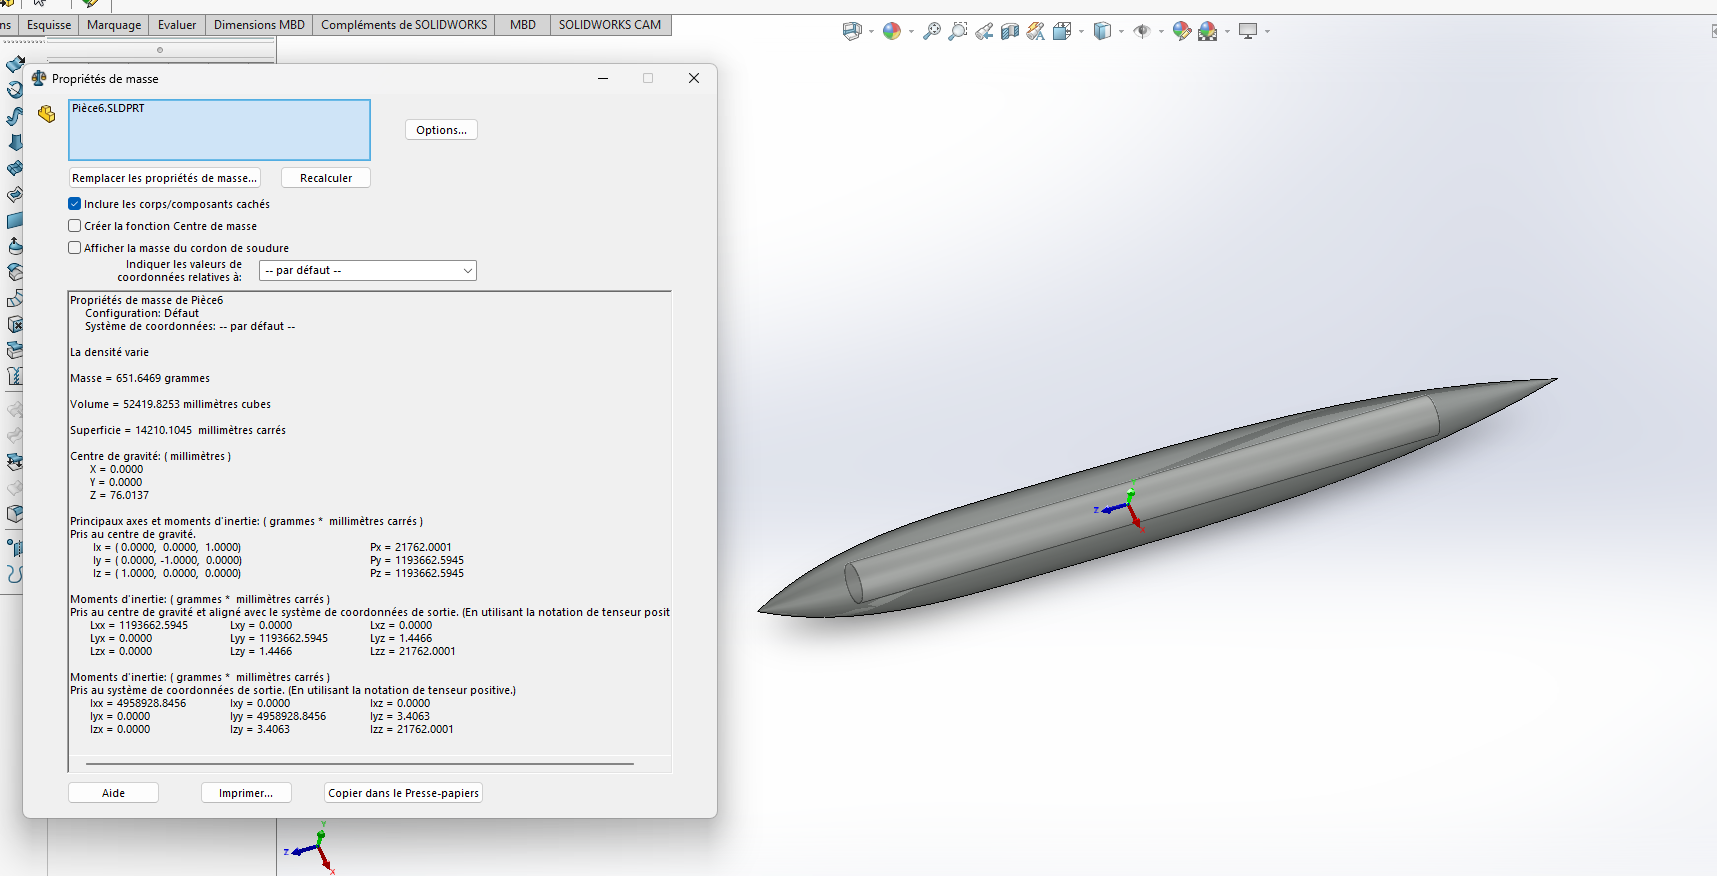Image resolution: width=1717 pixels, height=876 pixels.
Task: Click the view triad in the bottom corner
Action: tap(312, 848)
